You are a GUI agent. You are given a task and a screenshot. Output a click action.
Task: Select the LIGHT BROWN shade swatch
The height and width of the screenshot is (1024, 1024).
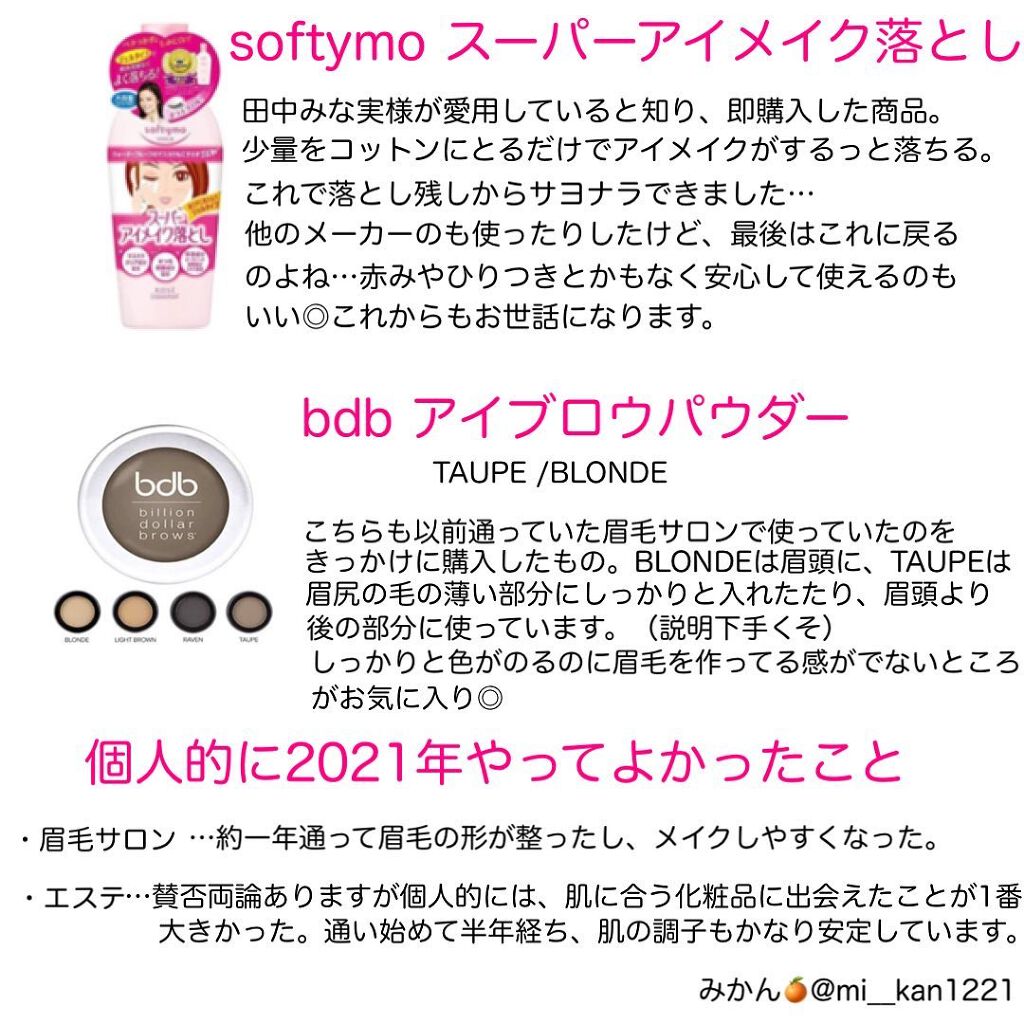point(135,611)
